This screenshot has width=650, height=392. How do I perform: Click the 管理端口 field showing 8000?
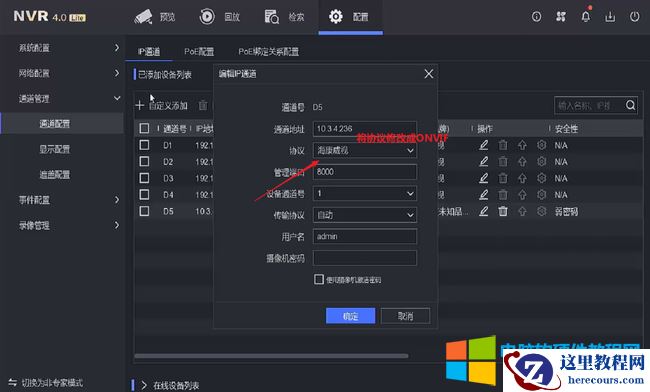(365, 172)
